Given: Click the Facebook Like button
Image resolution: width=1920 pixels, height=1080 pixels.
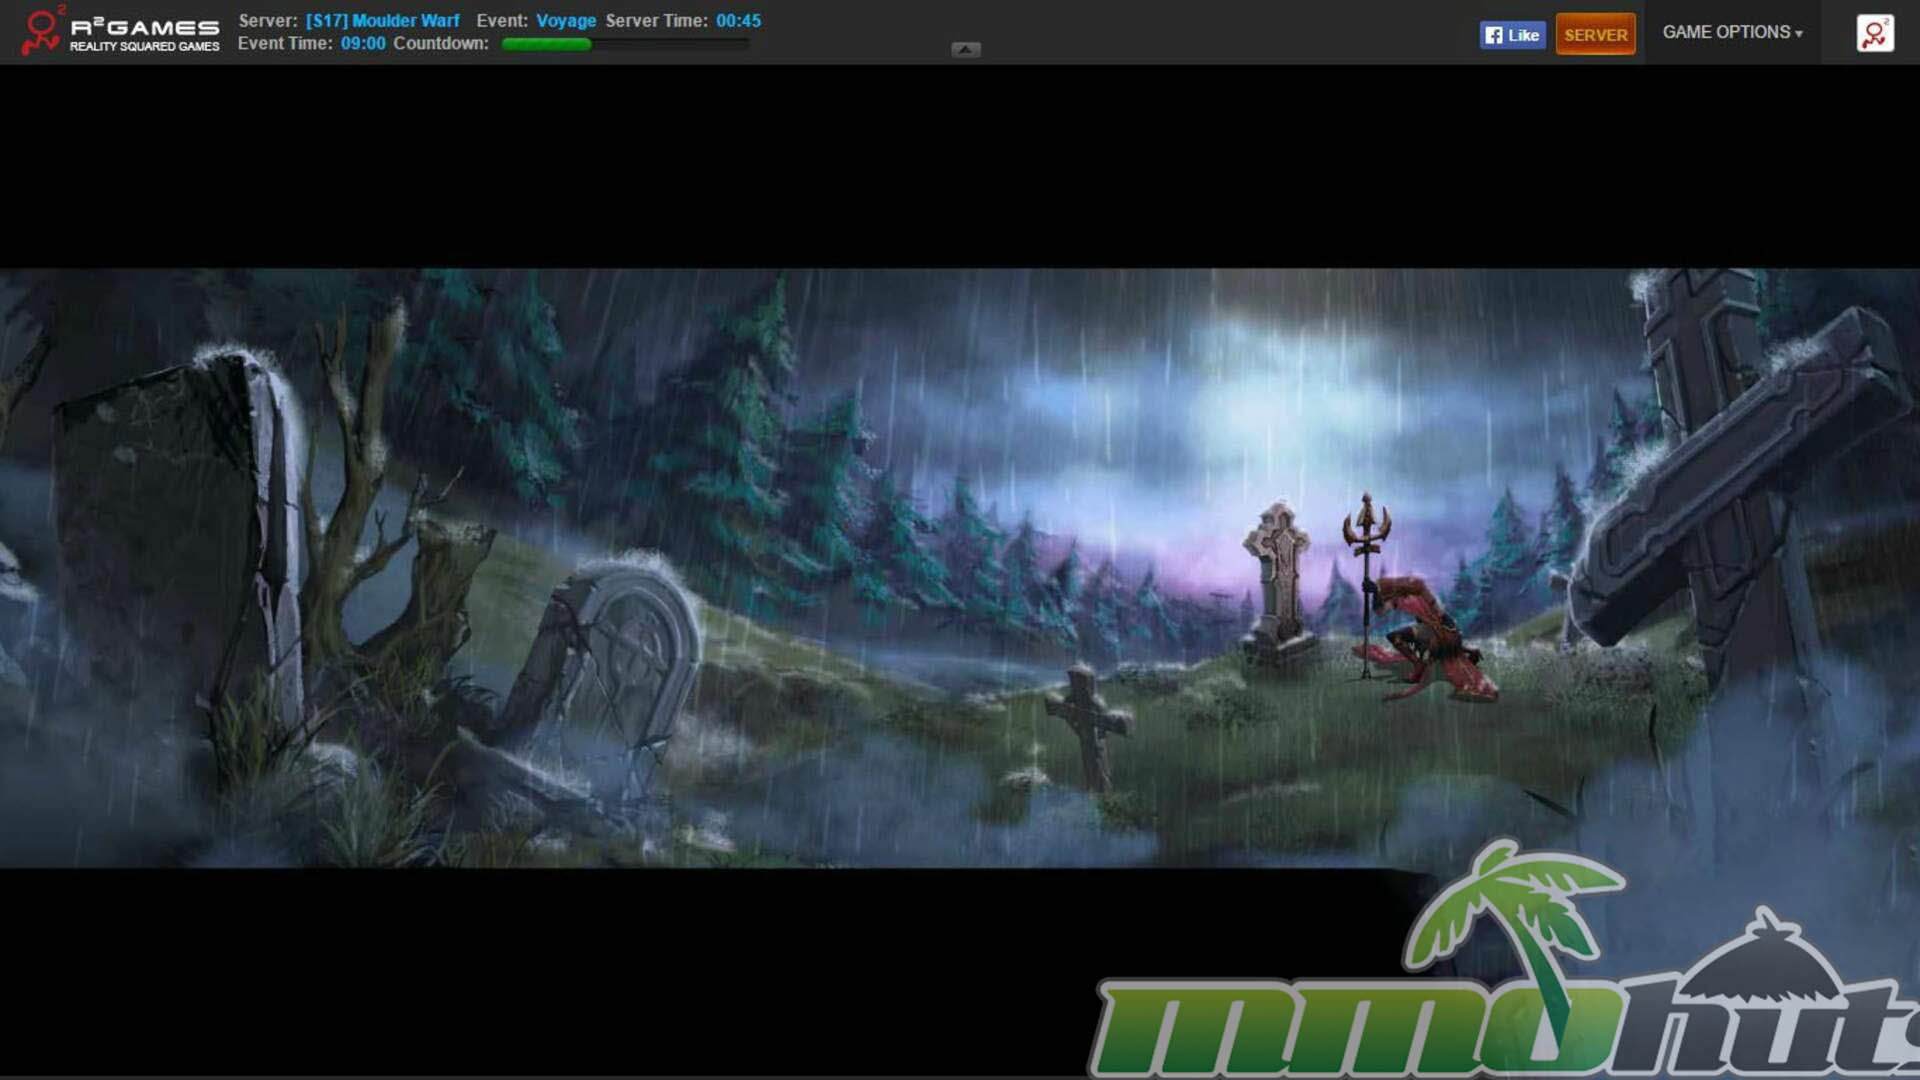Looking at the screenshot, I should [x=1512, y=35].
